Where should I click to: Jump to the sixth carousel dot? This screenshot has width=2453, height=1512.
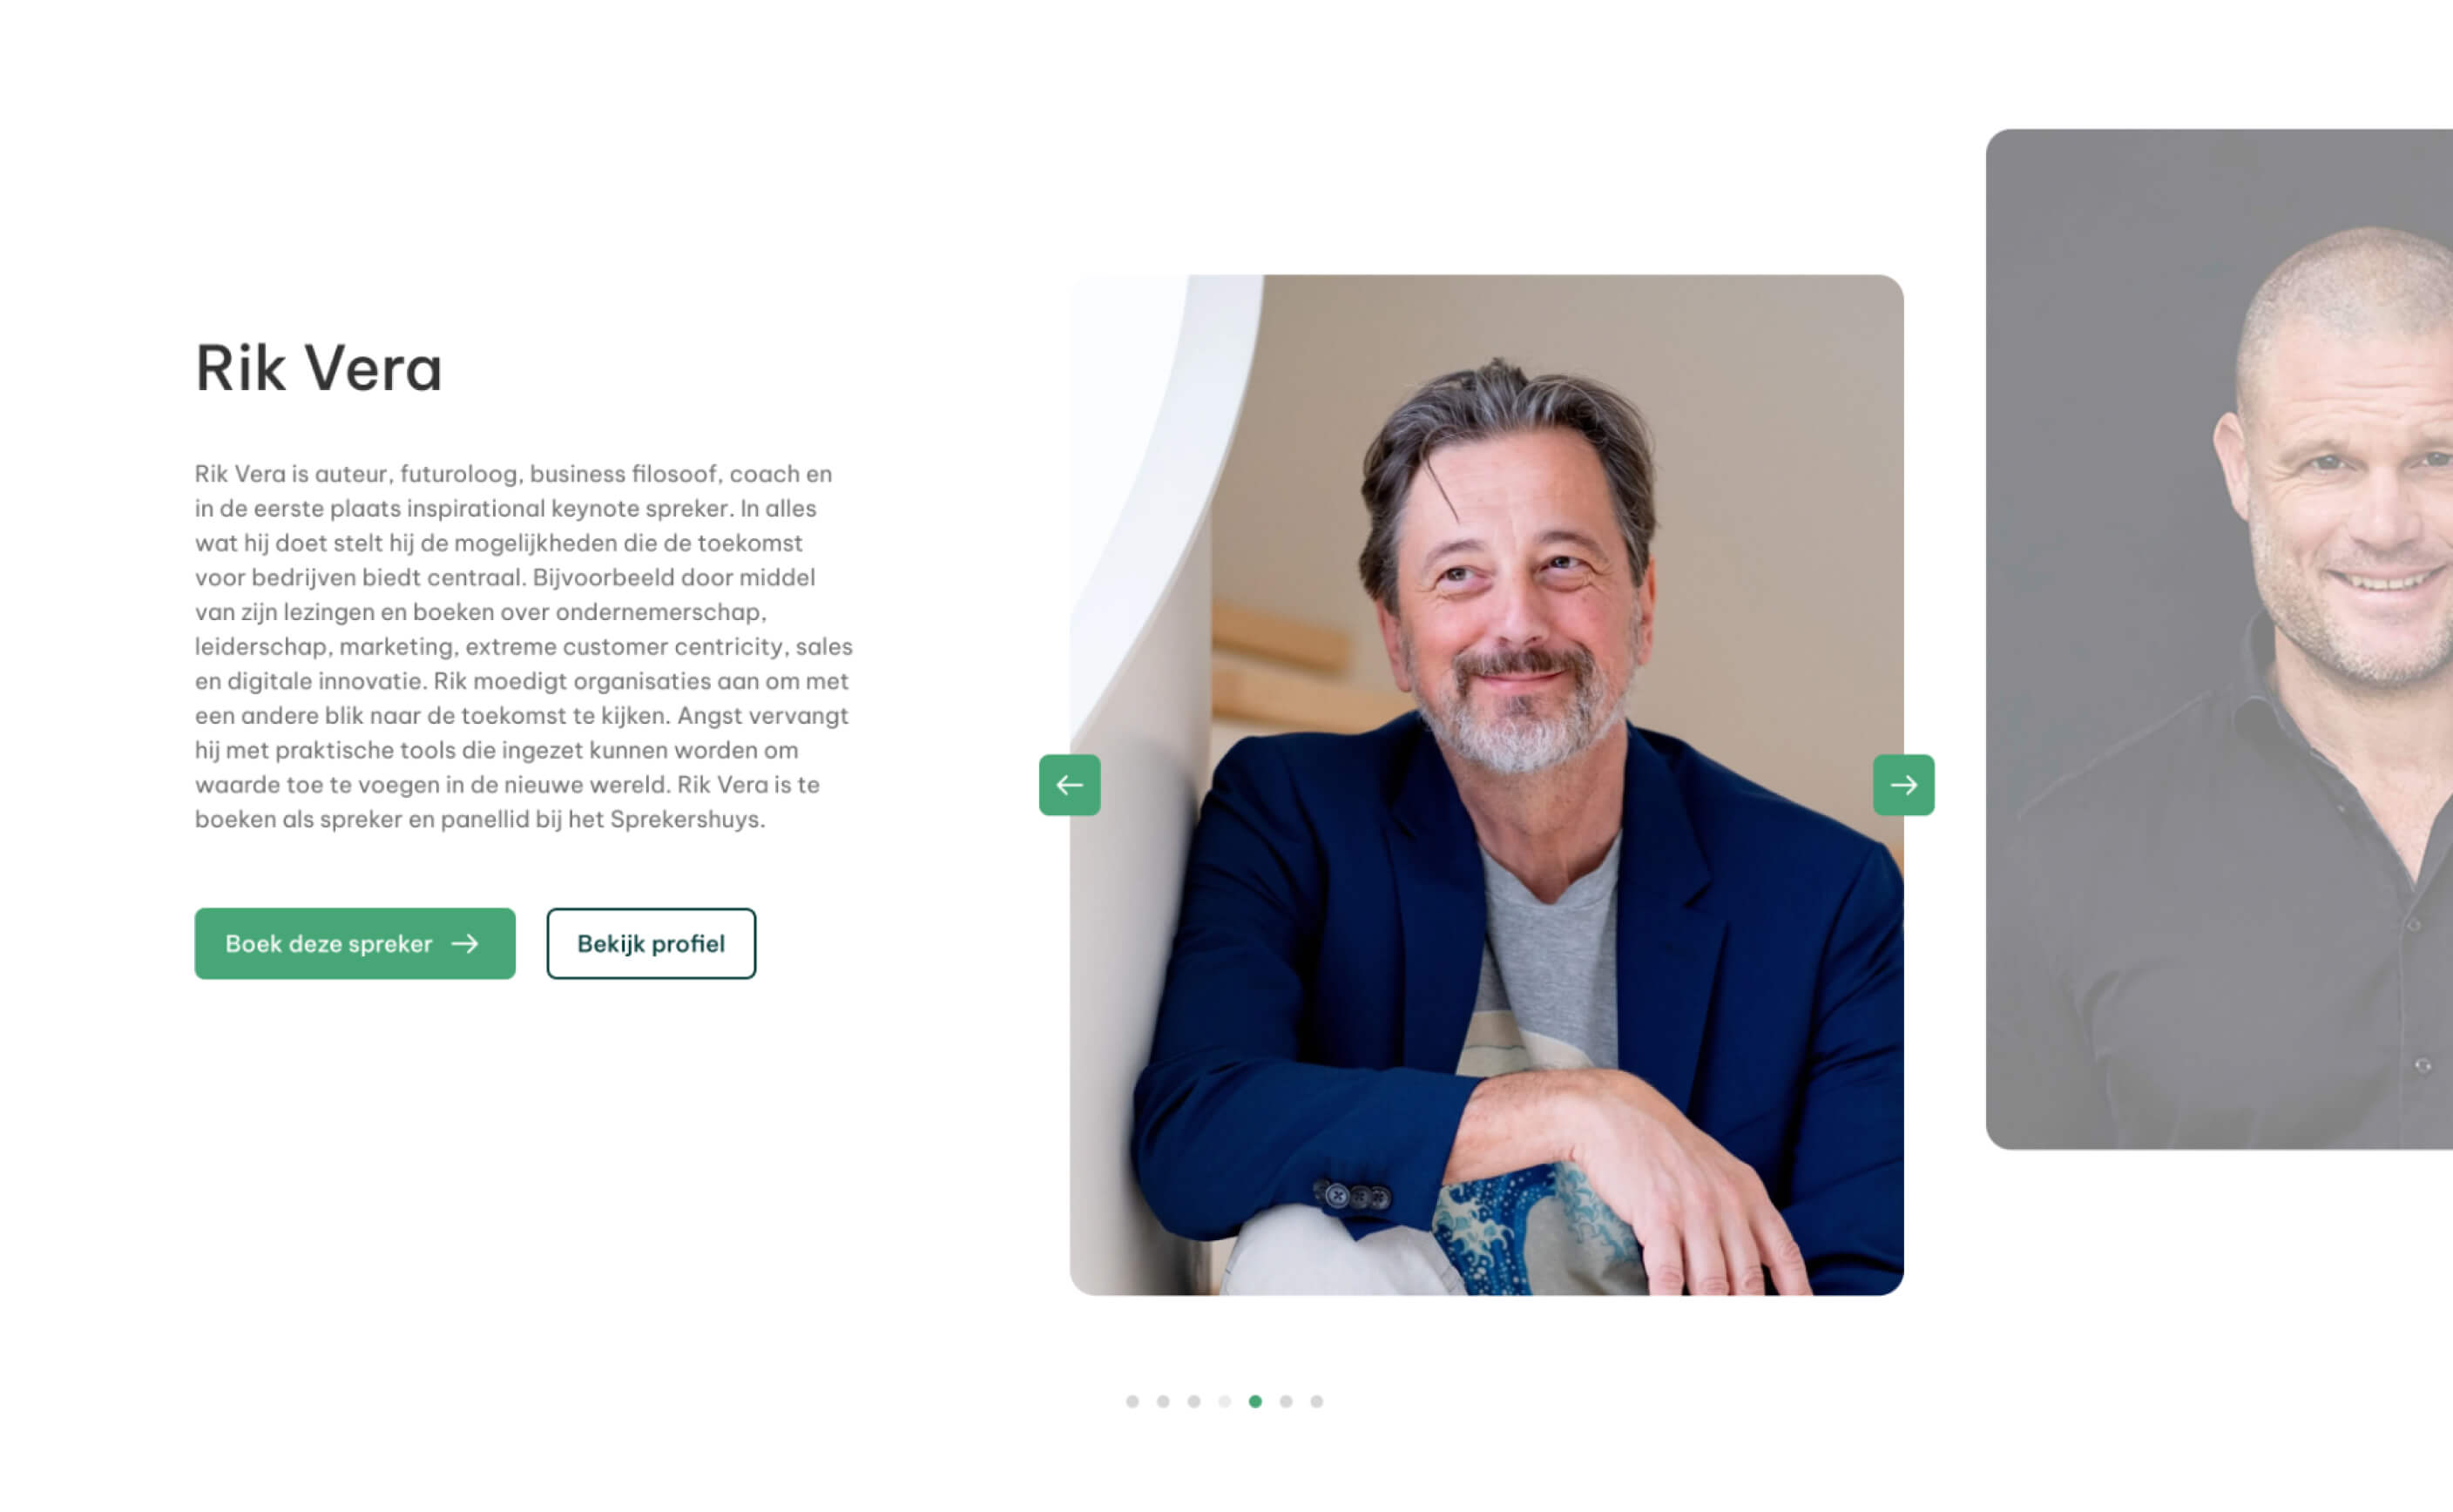[x=1286, y=1401]
